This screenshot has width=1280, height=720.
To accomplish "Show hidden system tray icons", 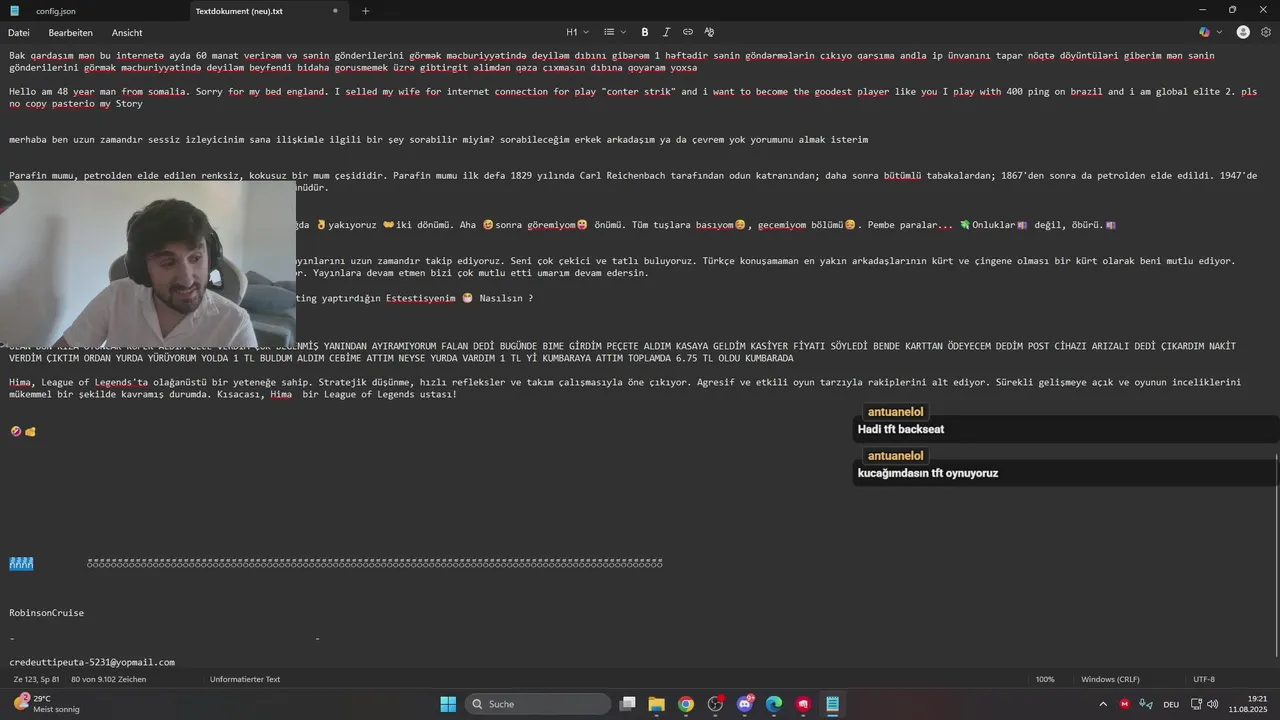I will pos(1103,704).
